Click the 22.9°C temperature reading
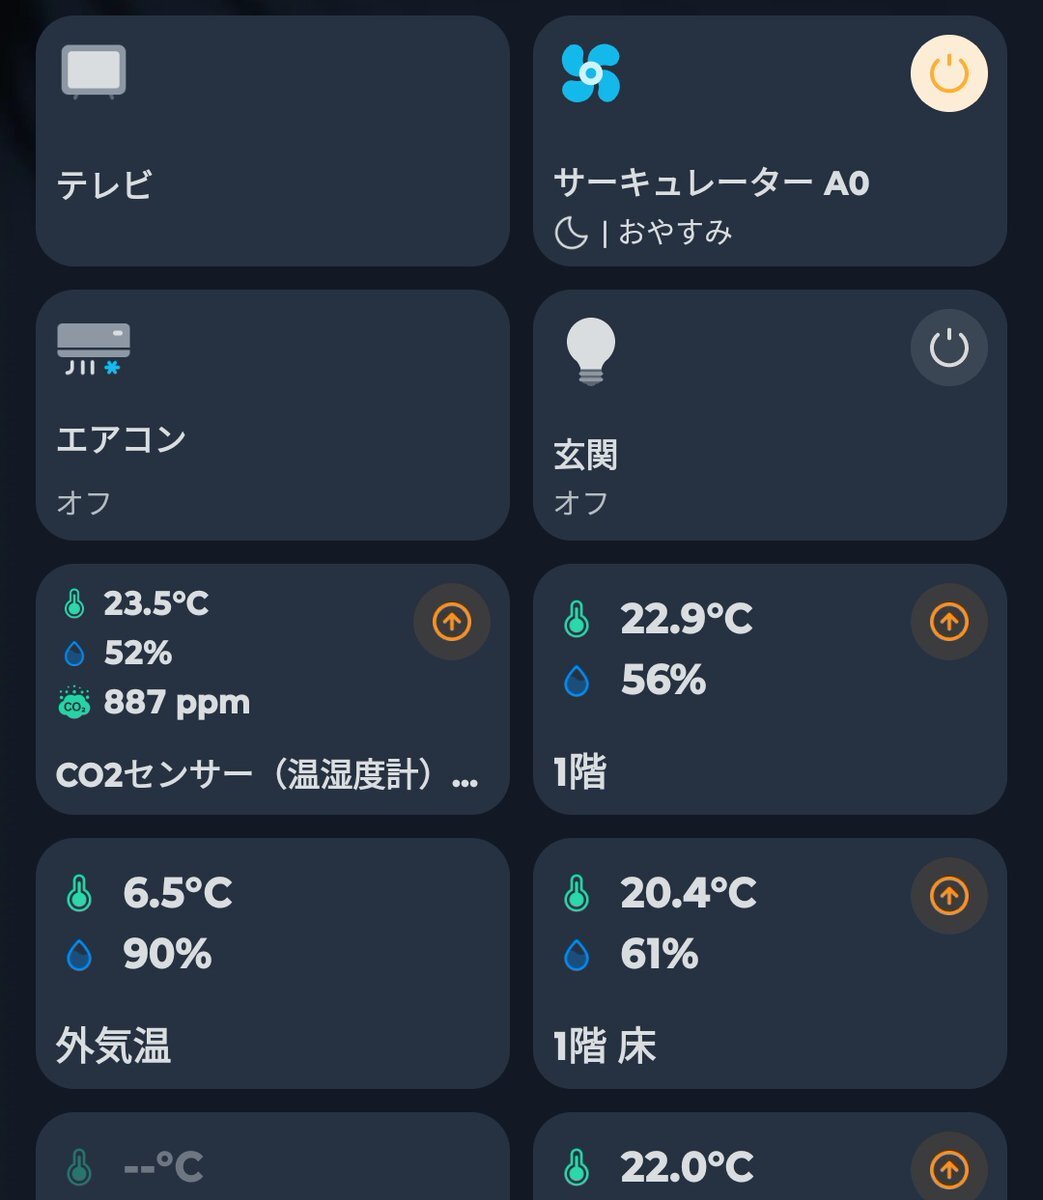This screenshot has width=1043, height=1200. pos(686,619)
